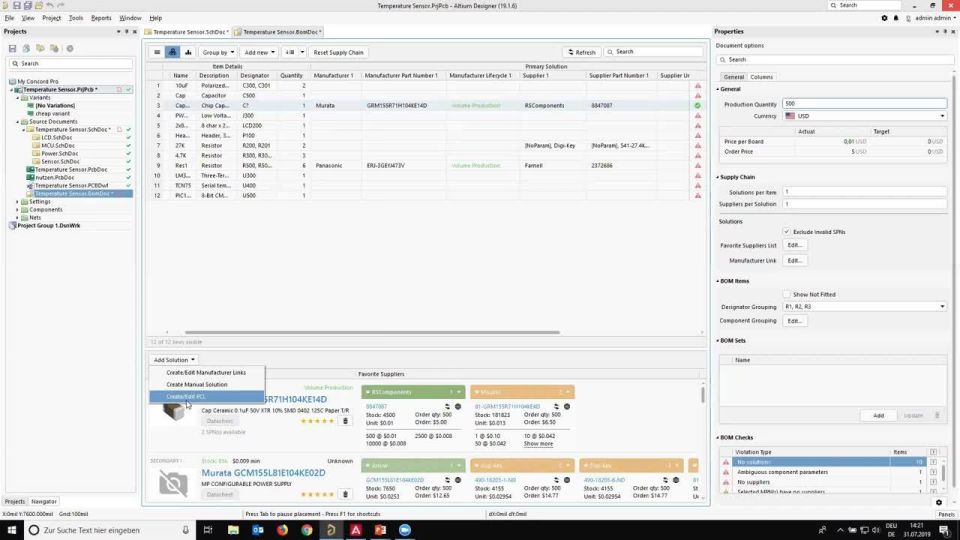Open Designator Grouping dropdown
This screenshot has height=540, width=960.
point(864,307)
